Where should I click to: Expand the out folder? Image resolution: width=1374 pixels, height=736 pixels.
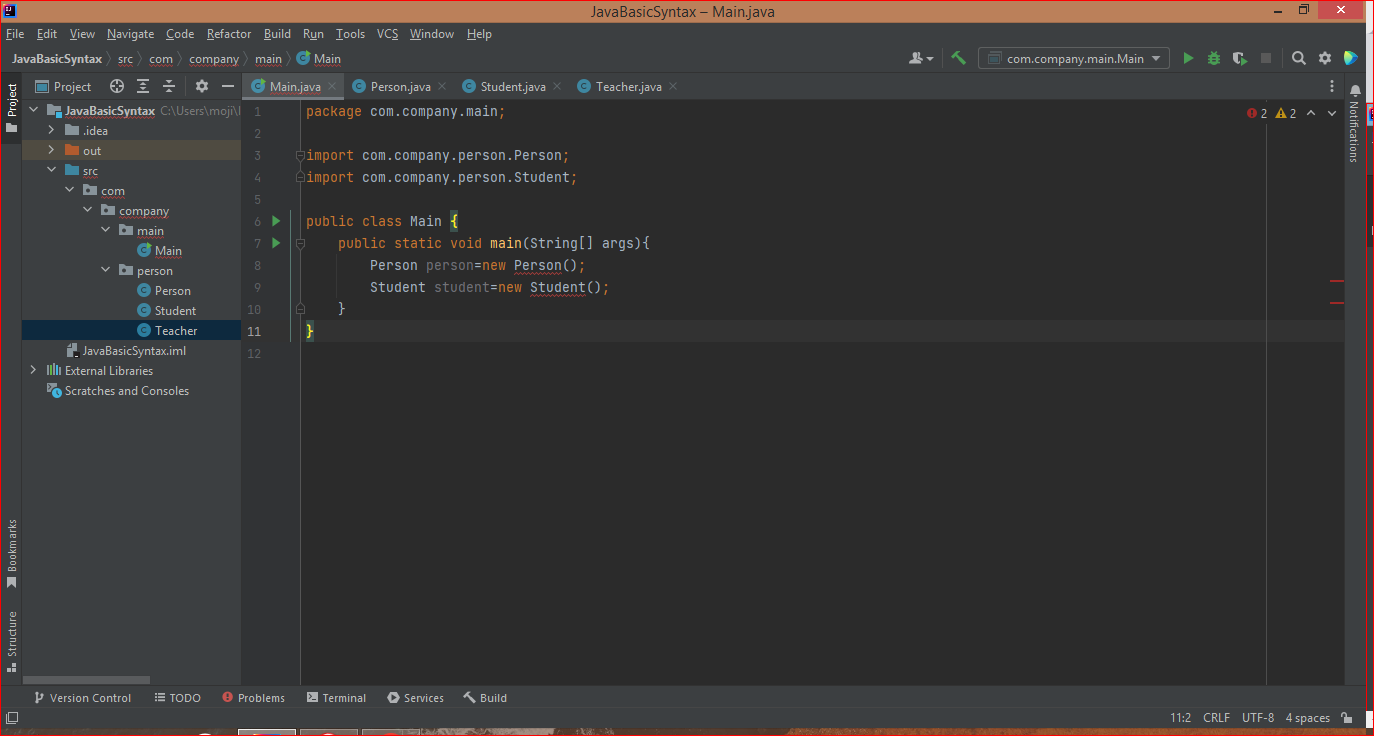point(51,151)
